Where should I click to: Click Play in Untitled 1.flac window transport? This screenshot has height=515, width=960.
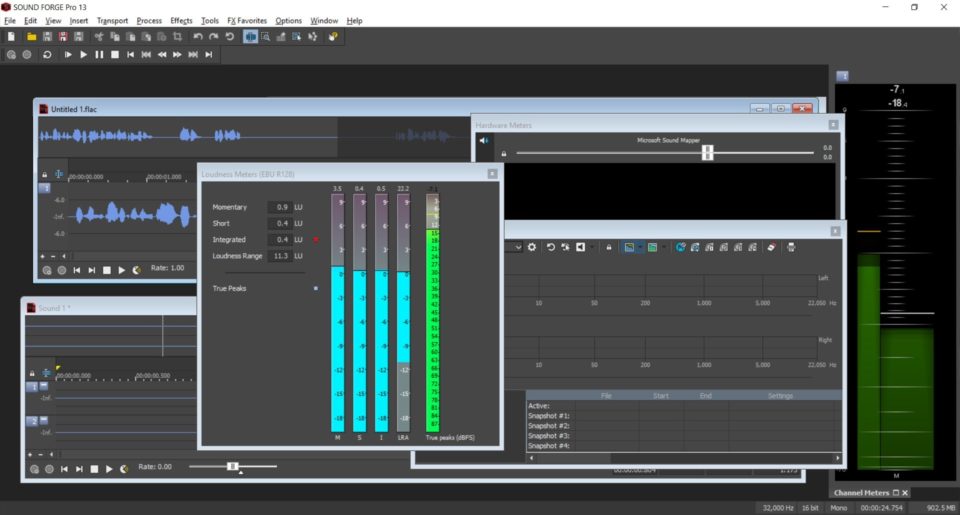[x=121, y=270]
